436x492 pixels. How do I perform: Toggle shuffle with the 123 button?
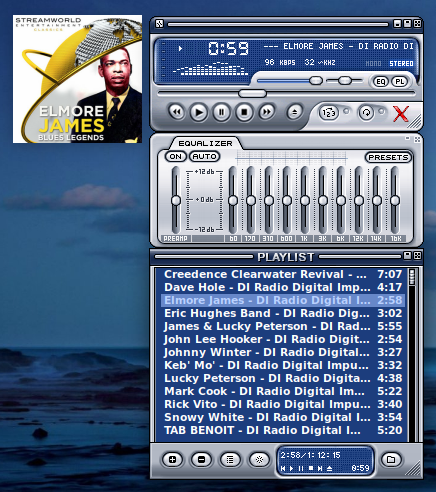click(x=329, y=113)
